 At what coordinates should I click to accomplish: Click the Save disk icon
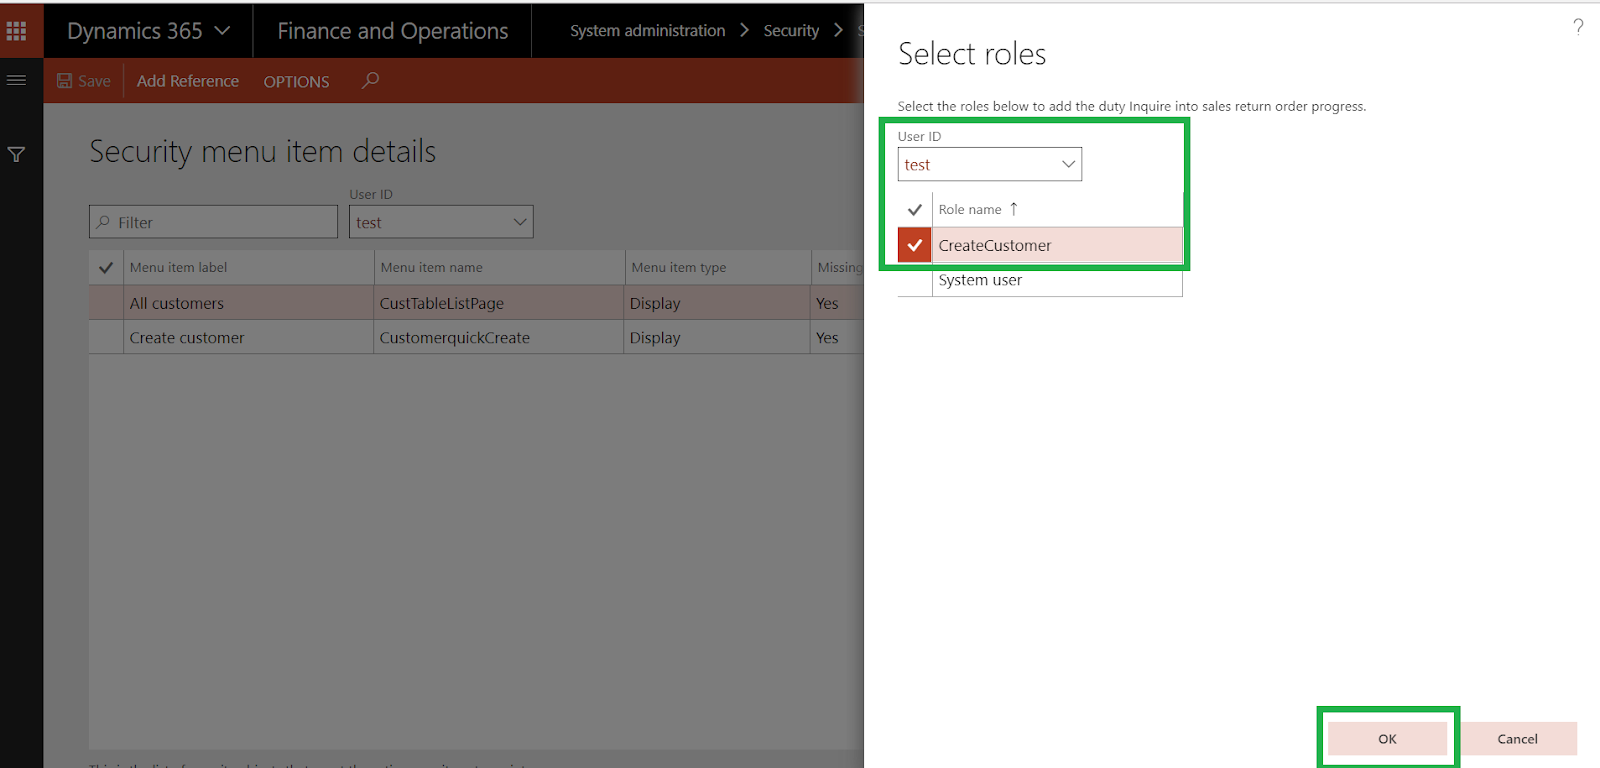point(65,81)
